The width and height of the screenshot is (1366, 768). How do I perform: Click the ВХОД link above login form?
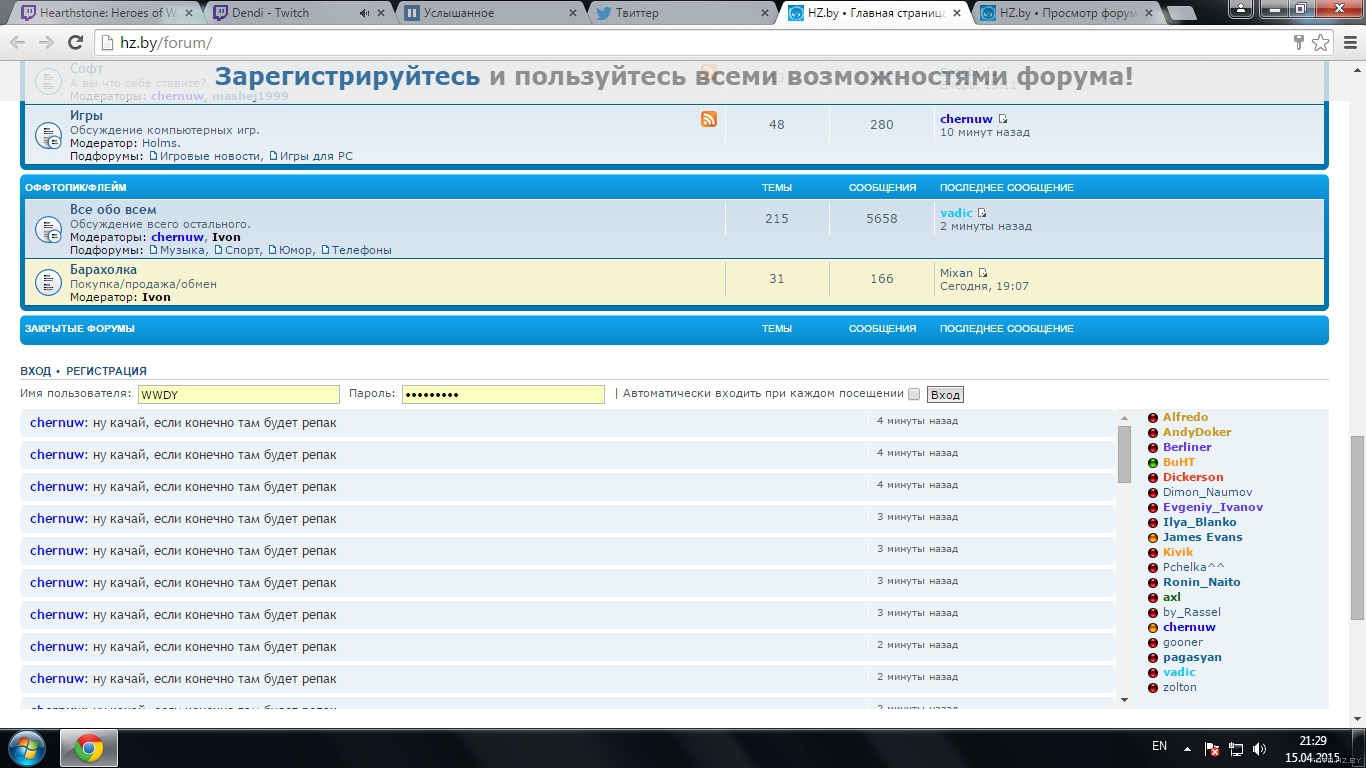(x=36, y=371)
